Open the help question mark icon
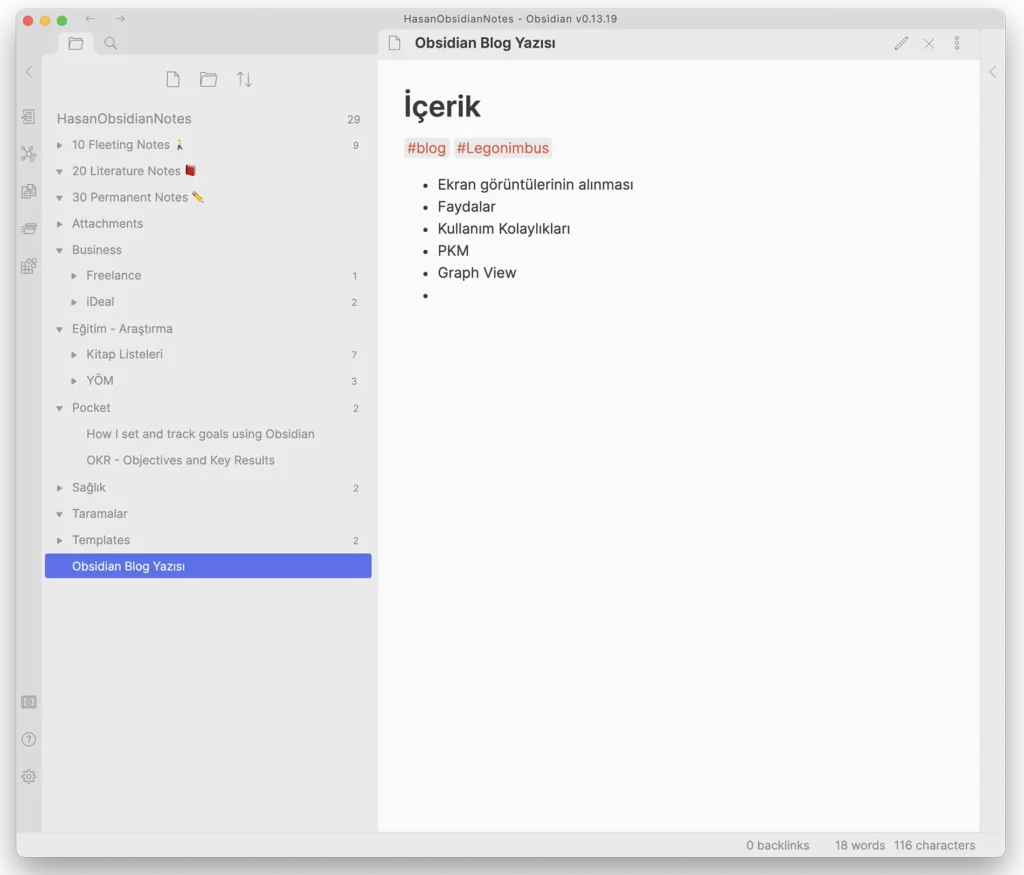The width and height of the screenshot is (1024, 875). point(29,739)
